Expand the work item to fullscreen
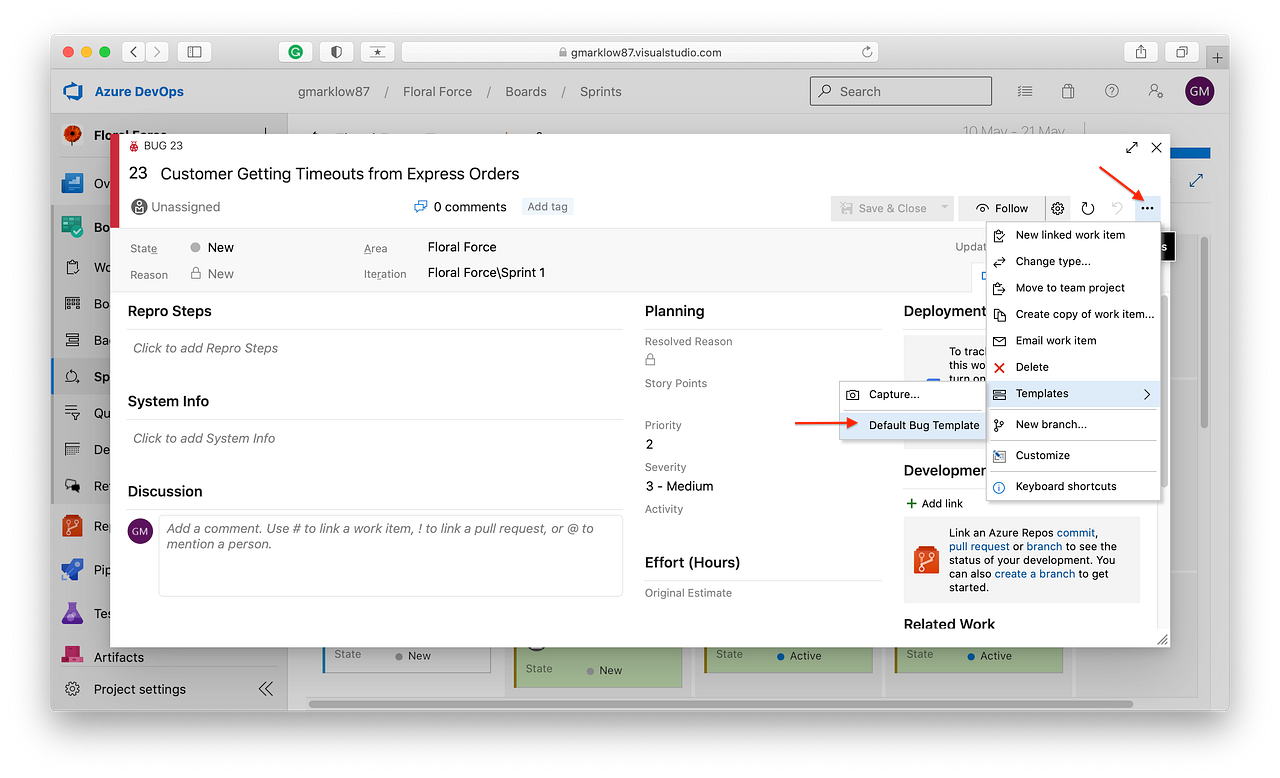The height and width of the screenshot is (778, 1280). pyautogui.click(x=1131, y=147)
